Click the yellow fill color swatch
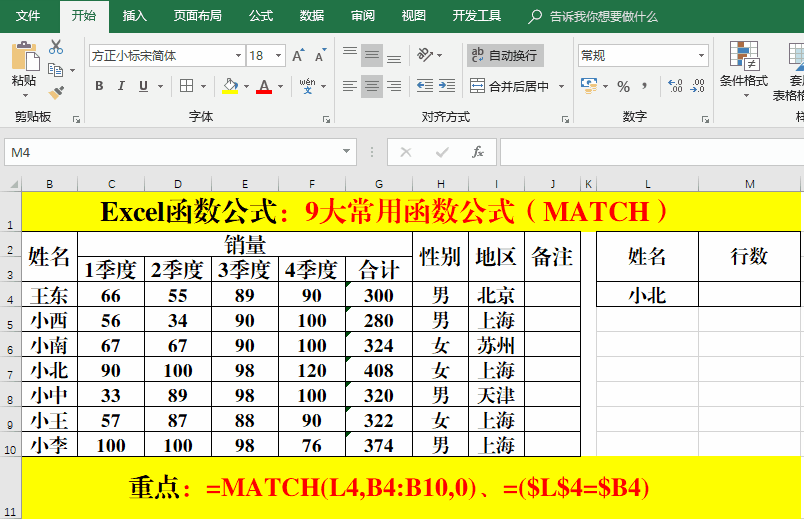804x519 pixels. tap(230, 86)
